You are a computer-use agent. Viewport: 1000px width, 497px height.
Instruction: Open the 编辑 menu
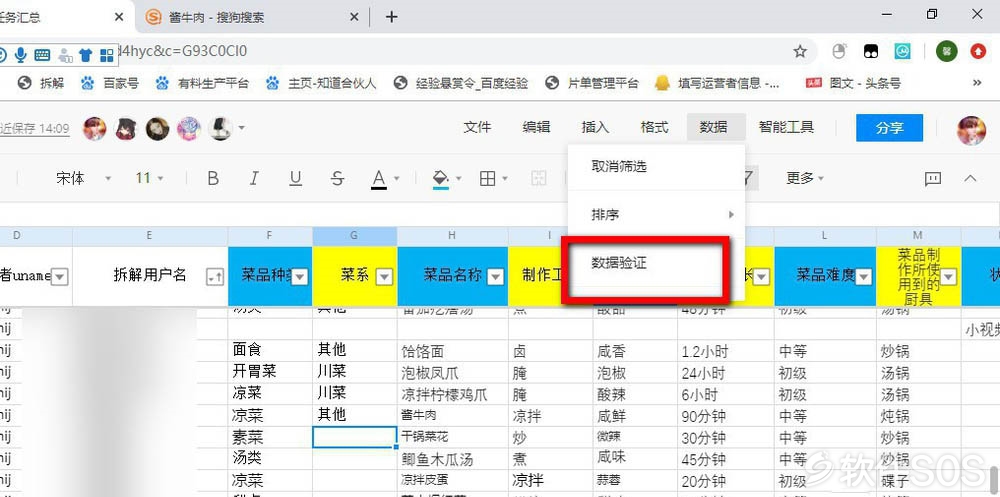536,128
